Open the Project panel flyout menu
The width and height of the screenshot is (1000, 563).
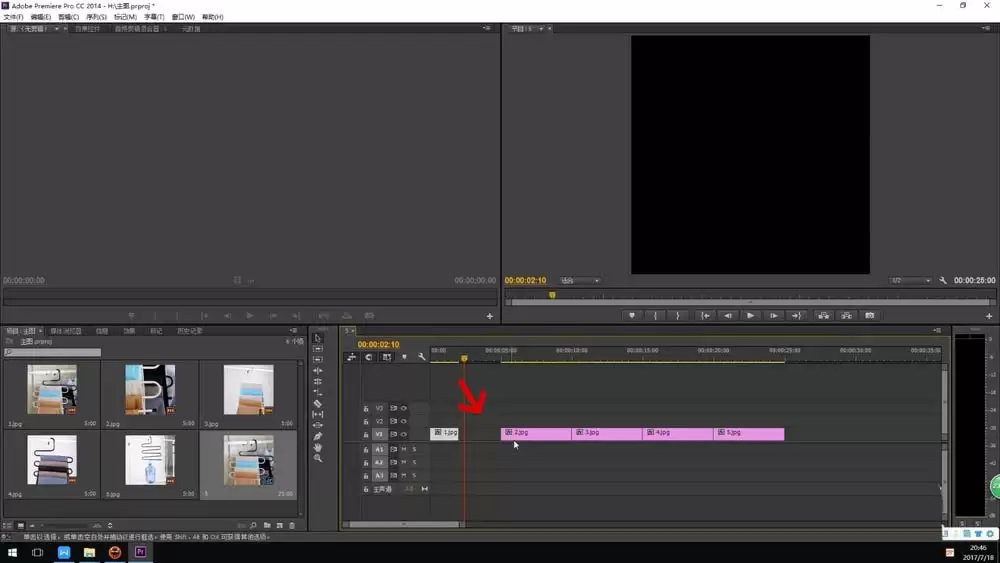click(293, 330)
